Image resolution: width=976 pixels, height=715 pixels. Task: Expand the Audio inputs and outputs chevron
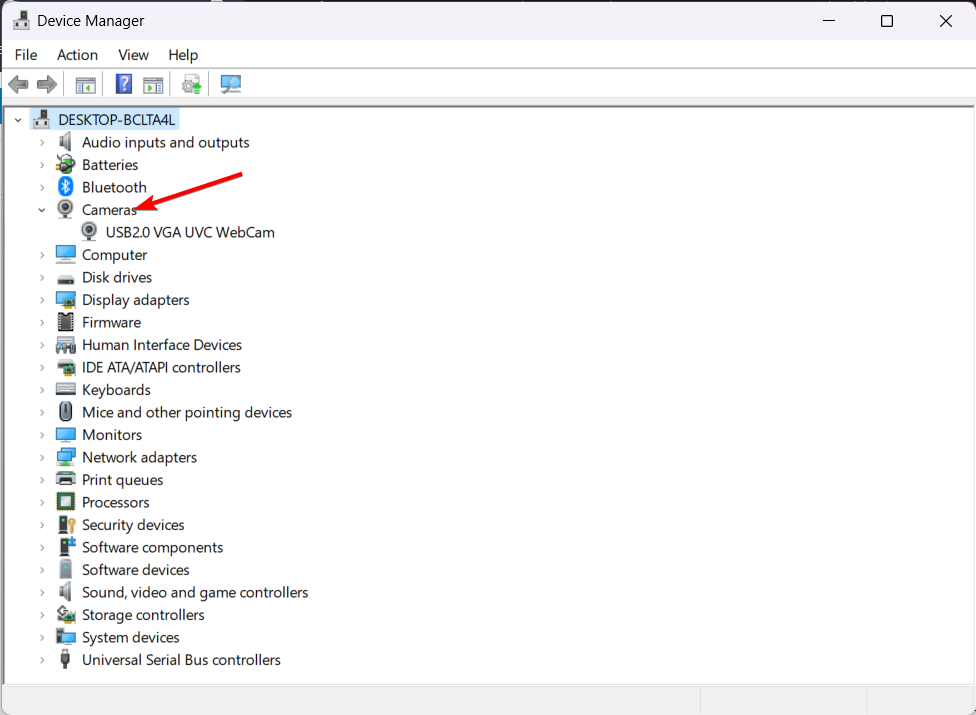42,143
